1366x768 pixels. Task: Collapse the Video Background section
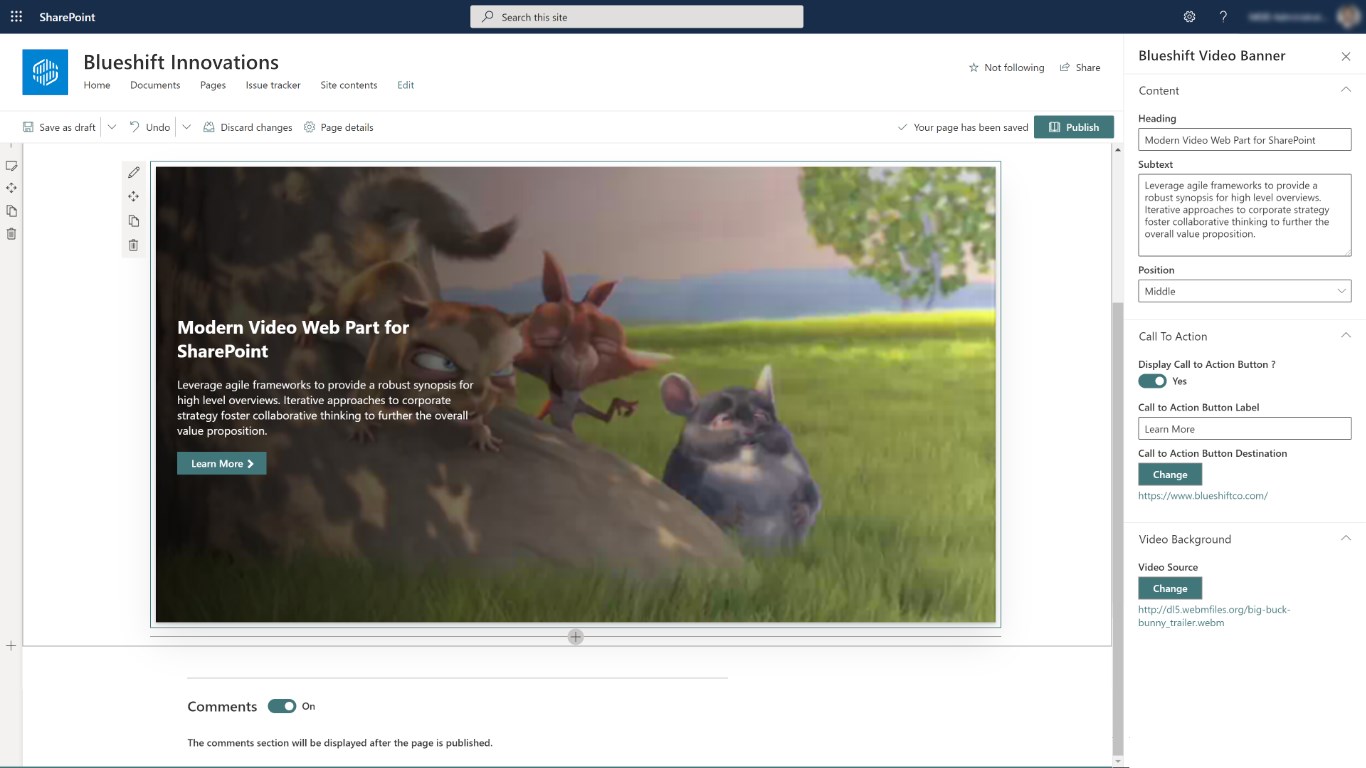[x=1346, y=539]
